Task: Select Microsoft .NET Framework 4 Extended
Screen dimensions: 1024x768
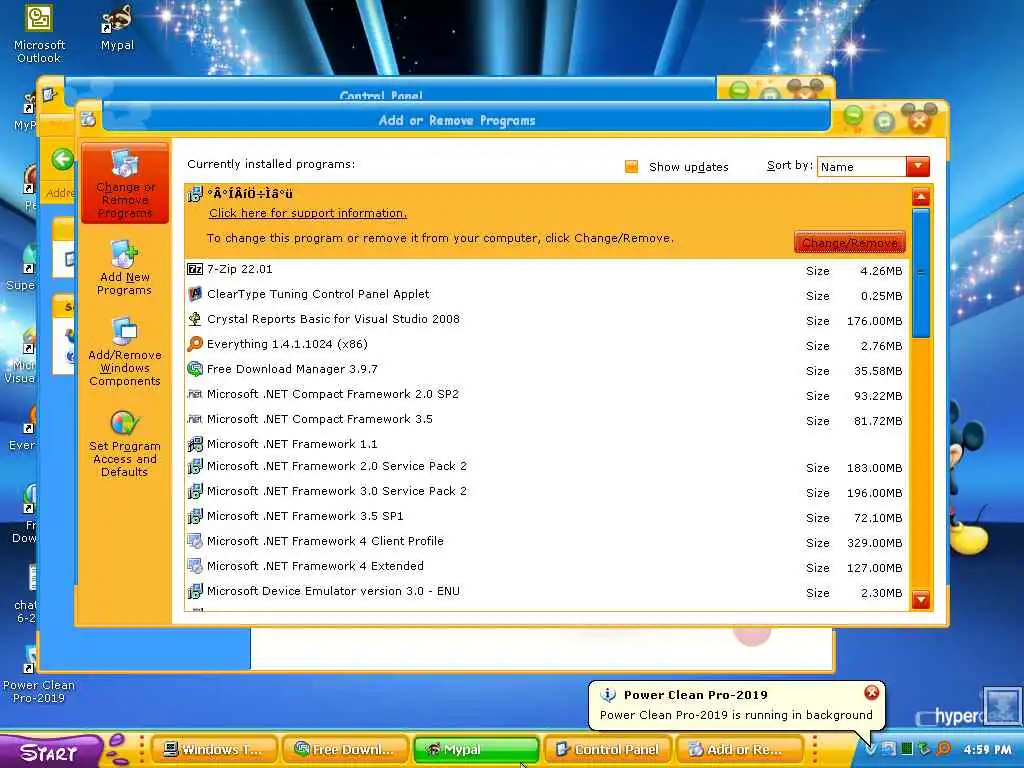Action: [547, 566]
